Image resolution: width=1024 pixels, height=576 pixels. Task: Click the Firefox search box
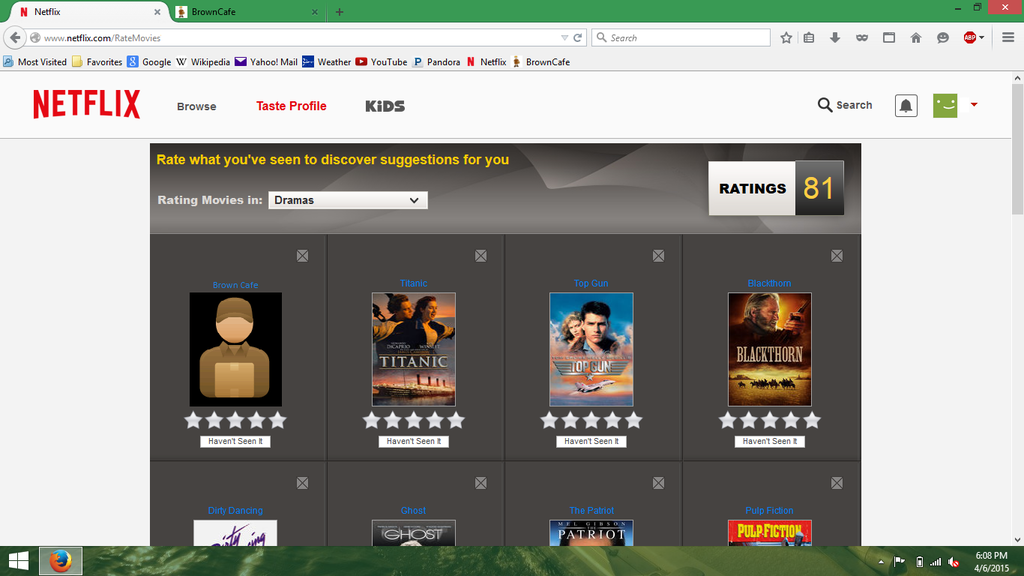tap(681, 38)
